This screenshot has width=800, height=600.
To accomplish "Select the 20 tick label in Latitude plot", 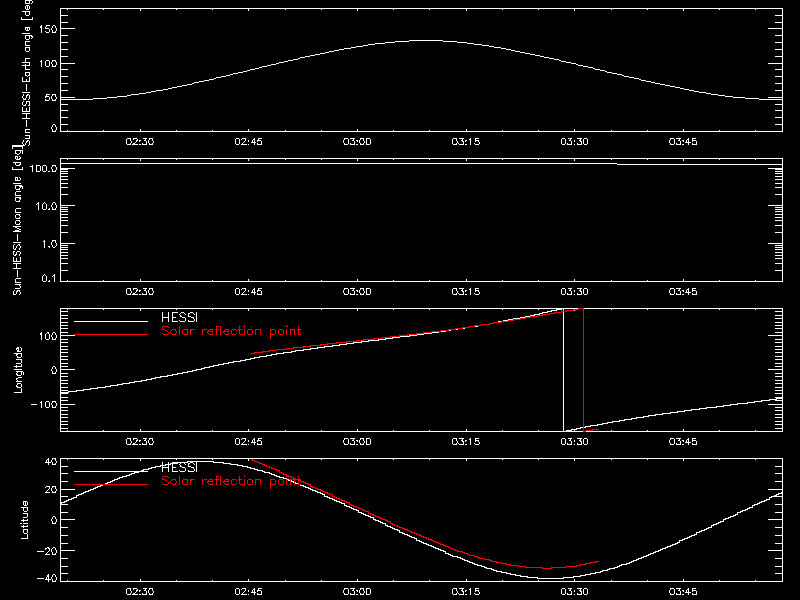I will (x=52, y=490).
